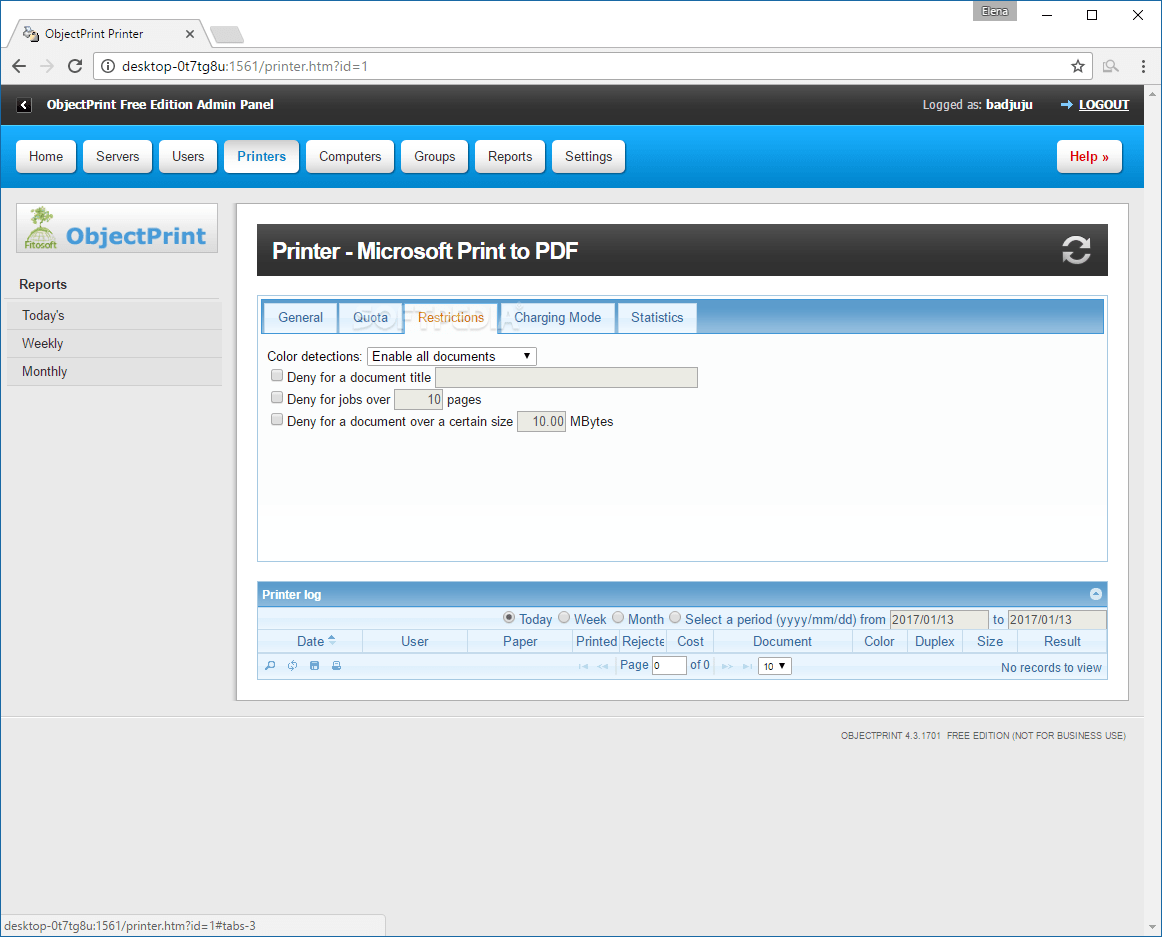
Task: Enable Deny for a document title checkbox
Action: point(276,376)
